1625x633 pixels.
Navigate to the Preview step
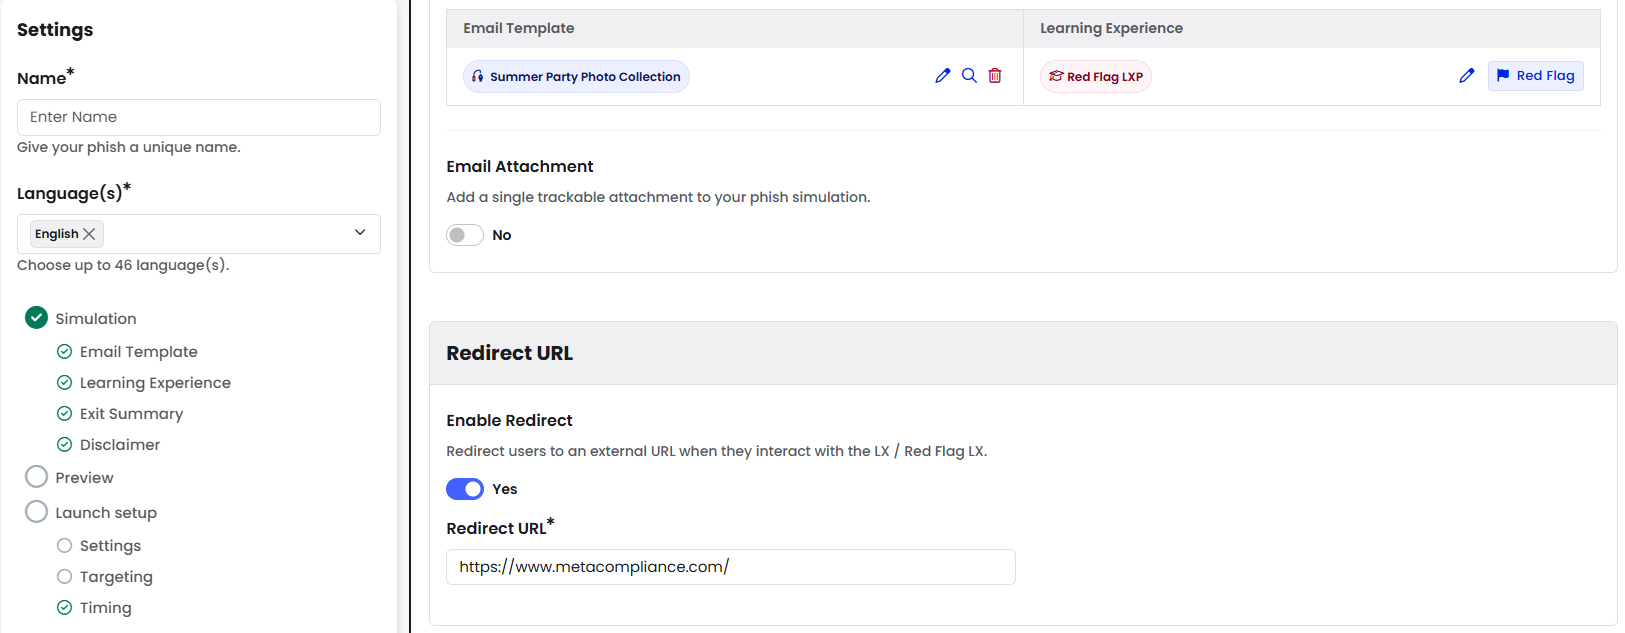coord(84,478)
